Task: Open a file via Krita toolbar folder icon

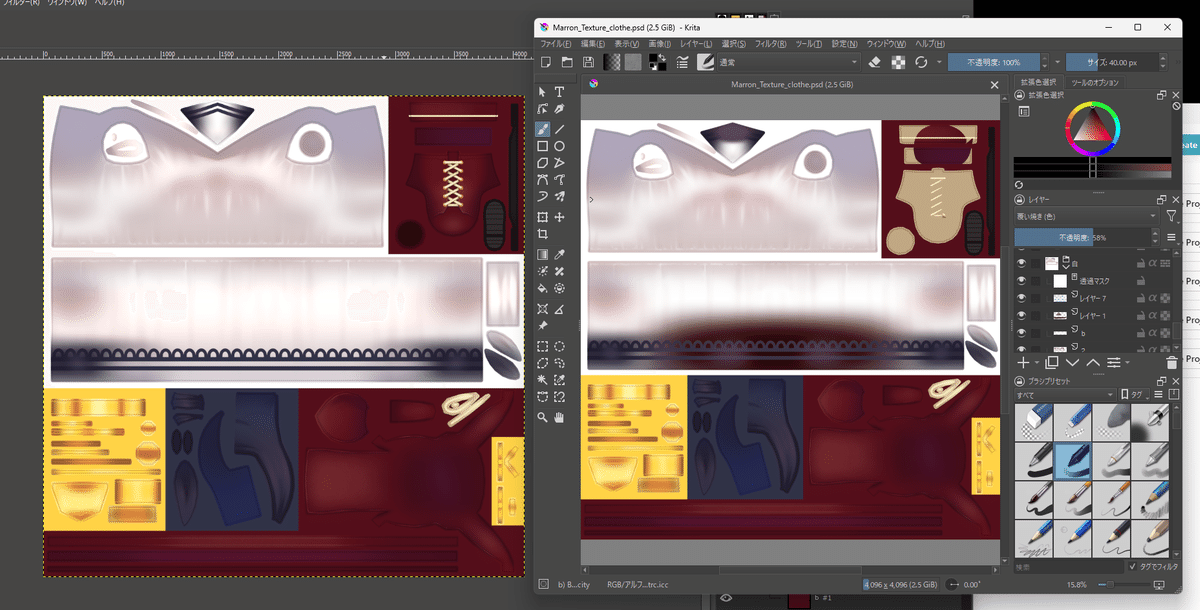Action: click(567, 62)
